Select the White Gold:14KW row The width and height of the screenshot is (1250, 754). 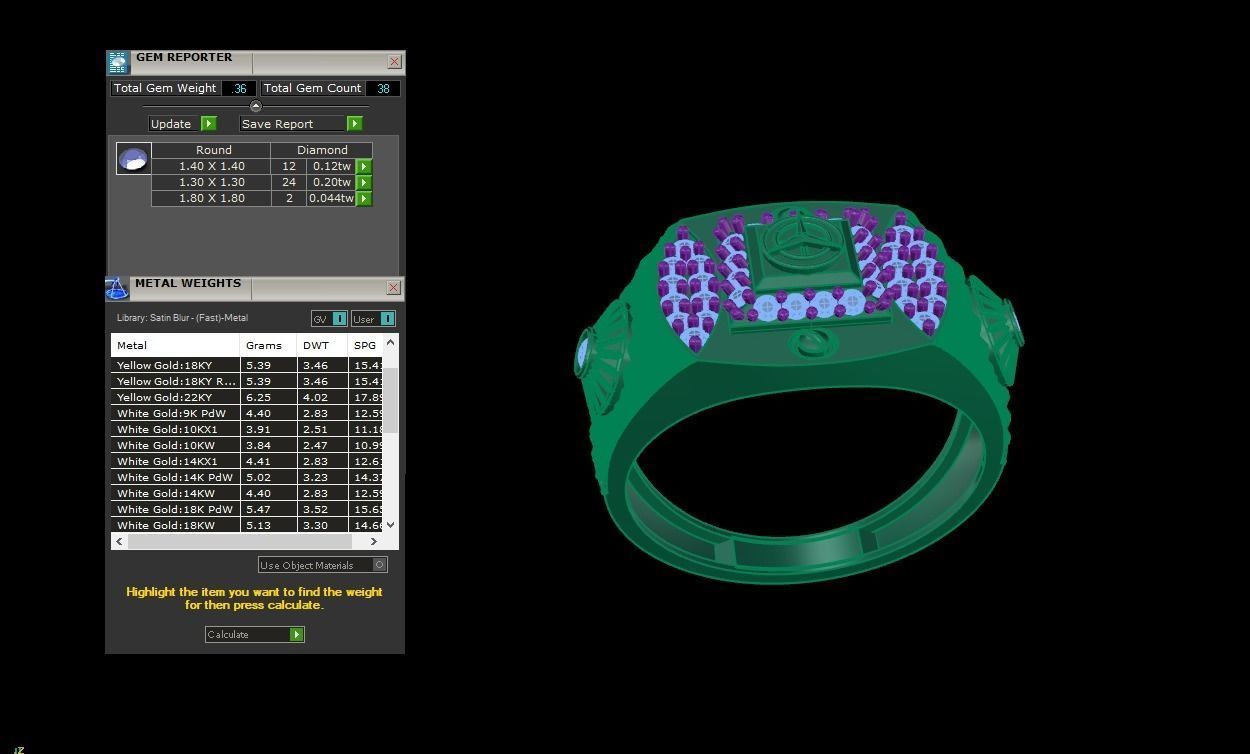246,493
